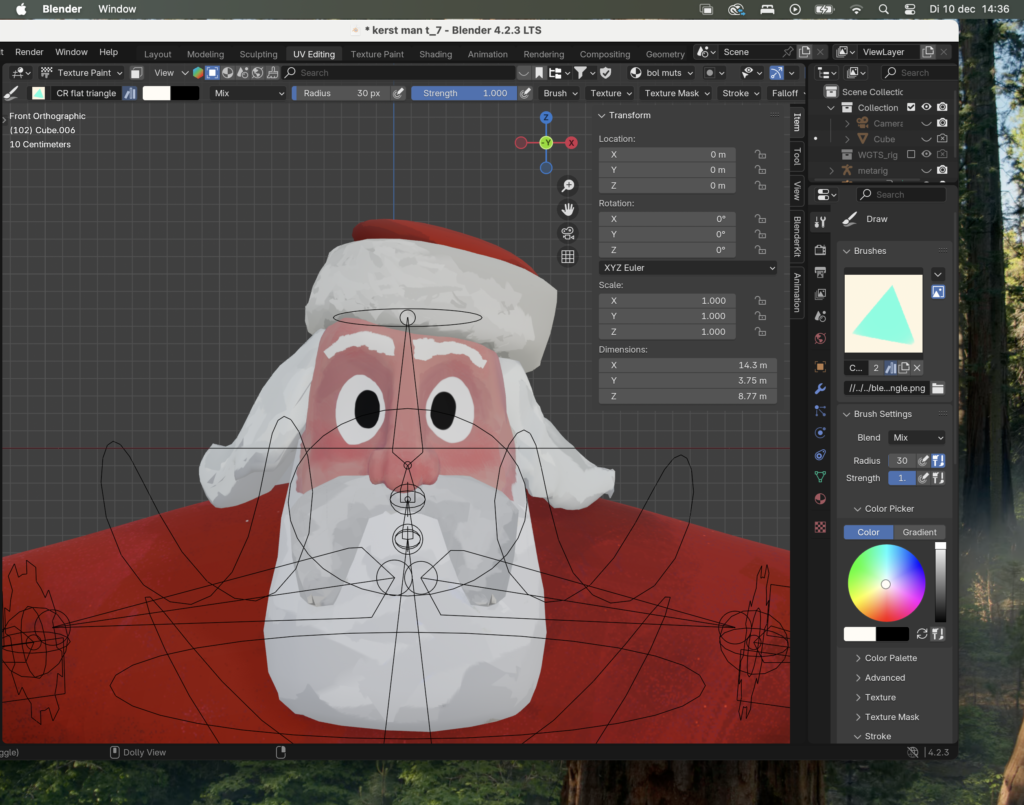Toggle Location X lock icon
Image resolution: width=1024 pixels, height=805 pixels.
[760, 155]
